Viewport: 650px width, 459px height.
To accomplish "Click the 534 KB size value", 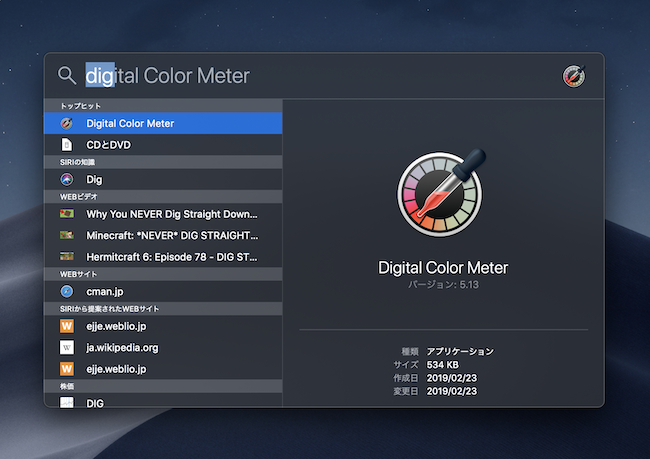I will click(x=442, y=365).
